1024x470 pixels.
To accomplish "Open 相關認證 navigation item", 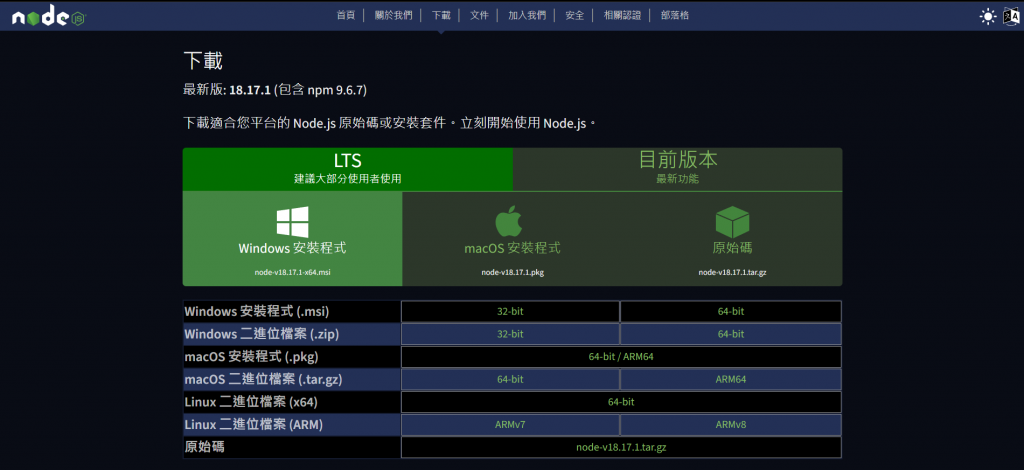I will (622, 16).
